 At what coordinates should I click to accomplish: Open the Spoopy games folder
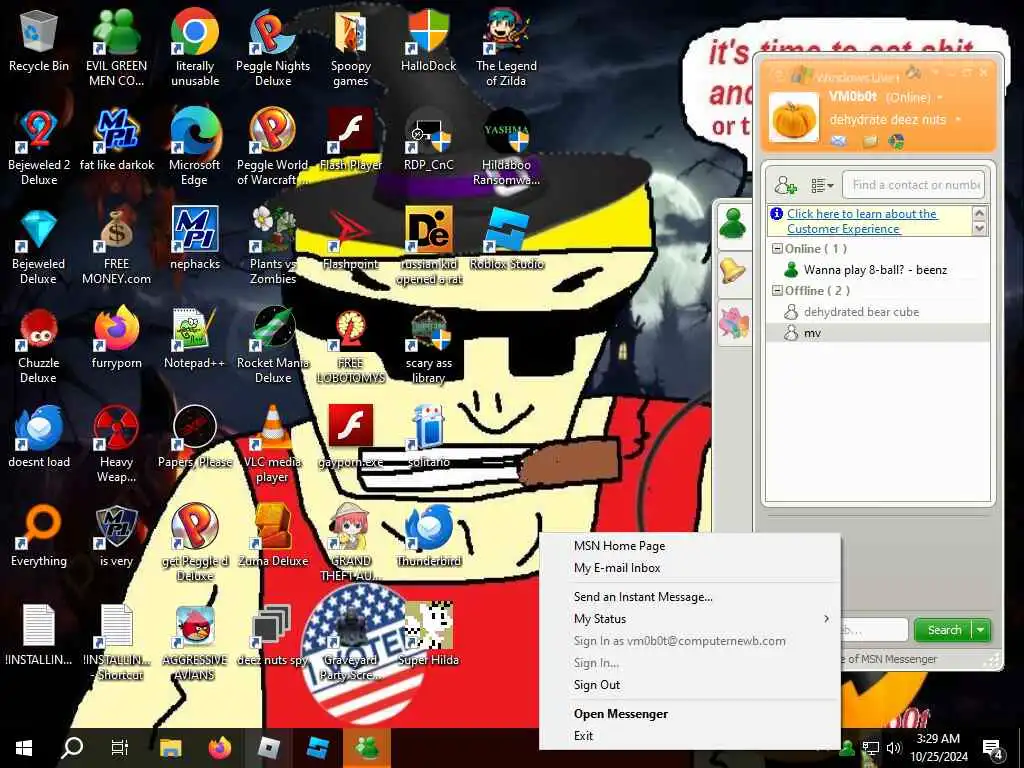[x=351, y=48]
